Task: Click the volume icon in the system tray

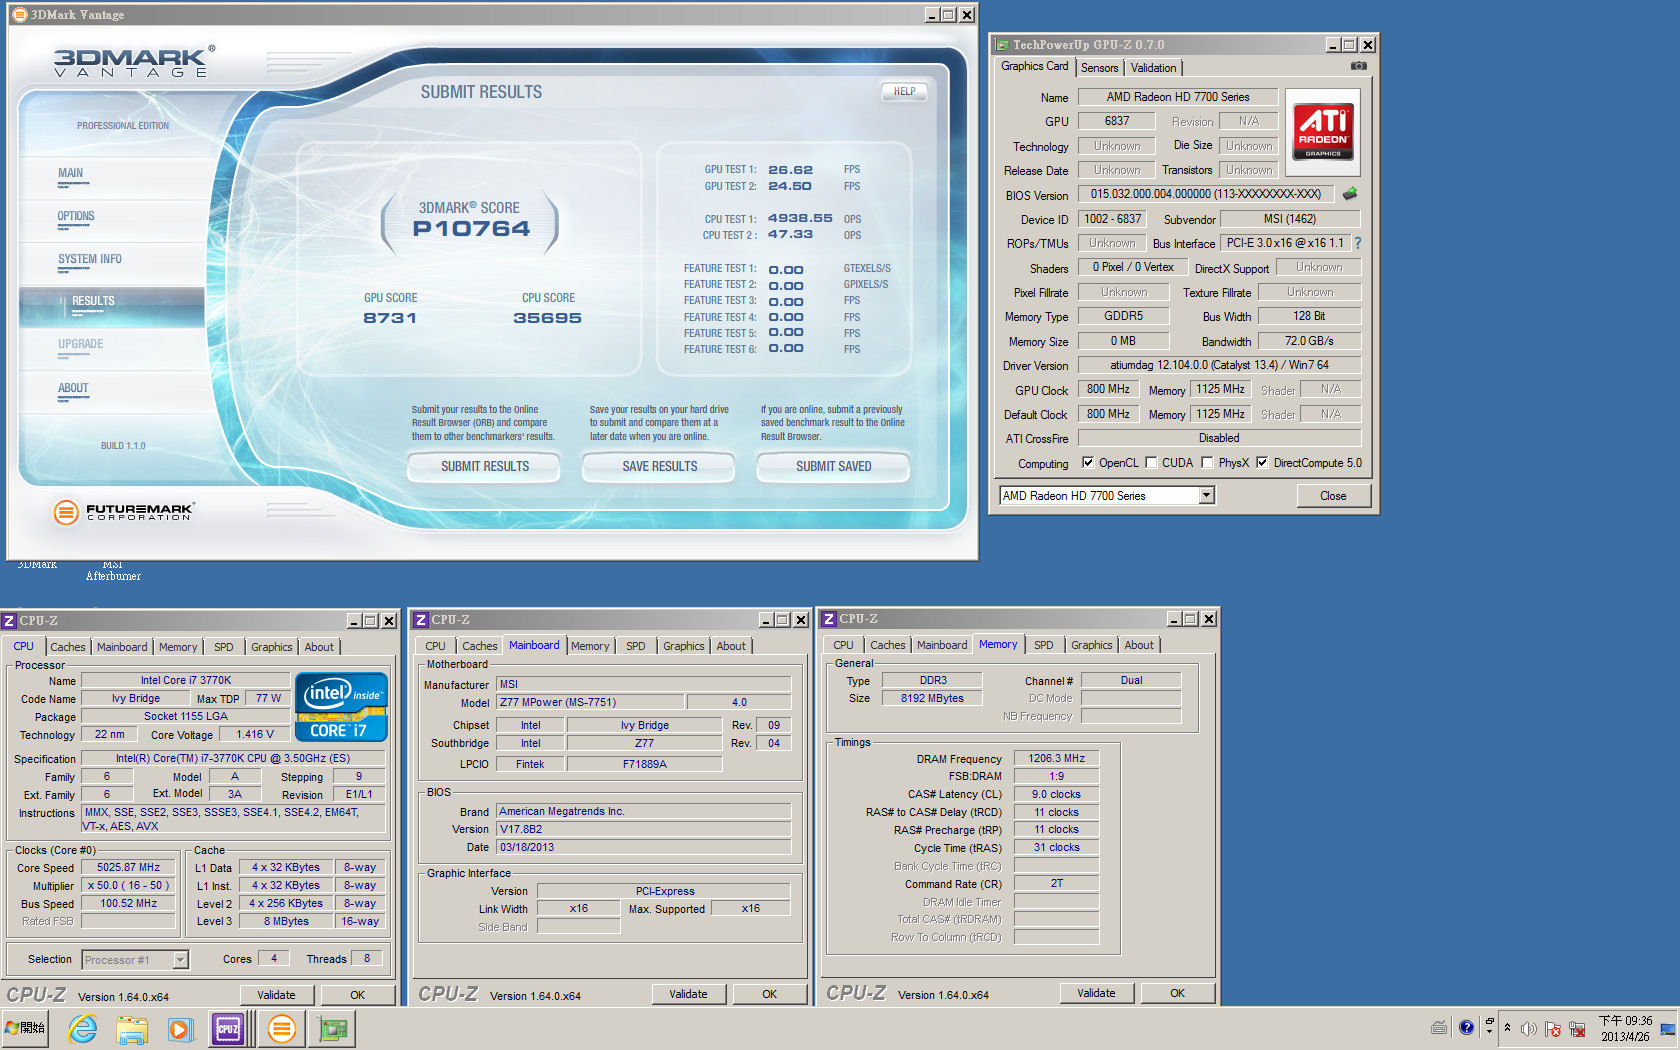Action: [x=1529, y=1027]
